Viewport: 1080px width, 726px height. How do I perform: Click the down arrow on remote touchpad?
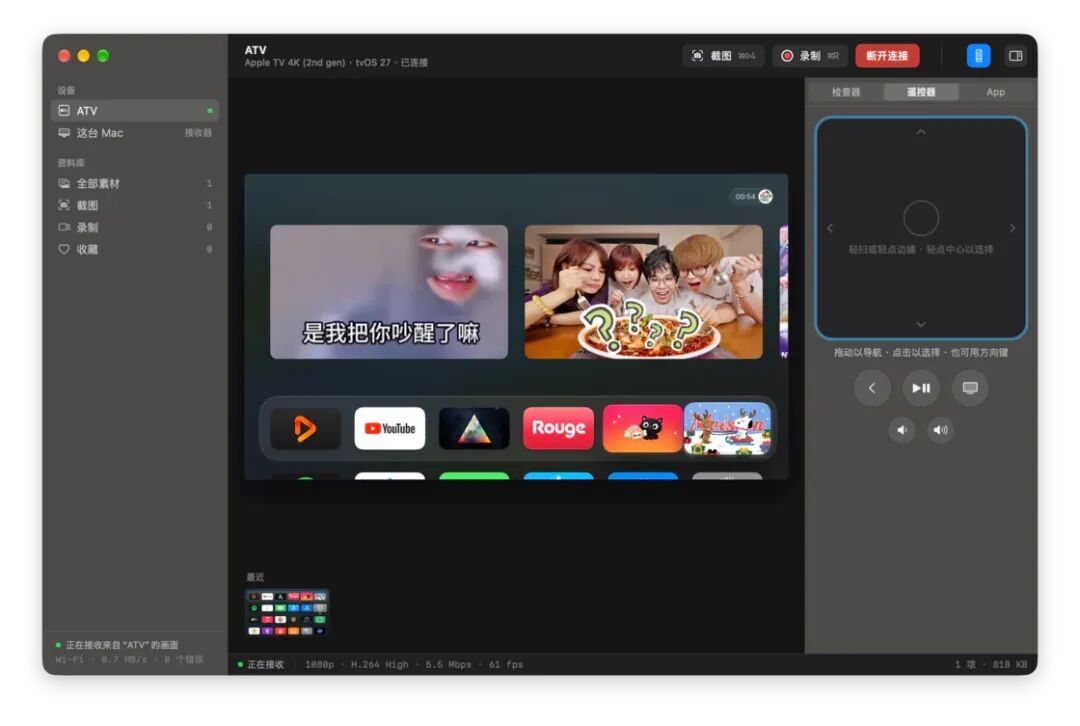pos(921,324)
